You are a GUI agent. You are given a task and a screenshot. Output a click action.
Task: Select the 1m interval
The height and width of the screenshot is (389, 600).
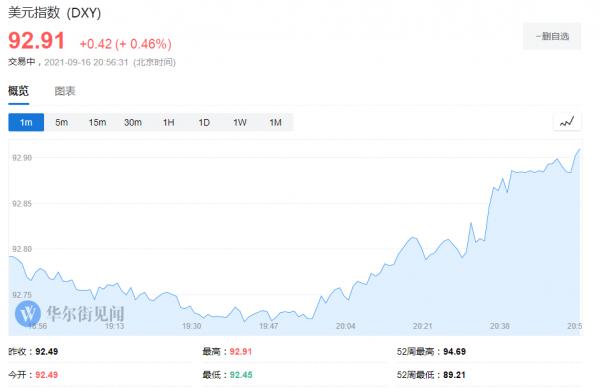point(26,122)
